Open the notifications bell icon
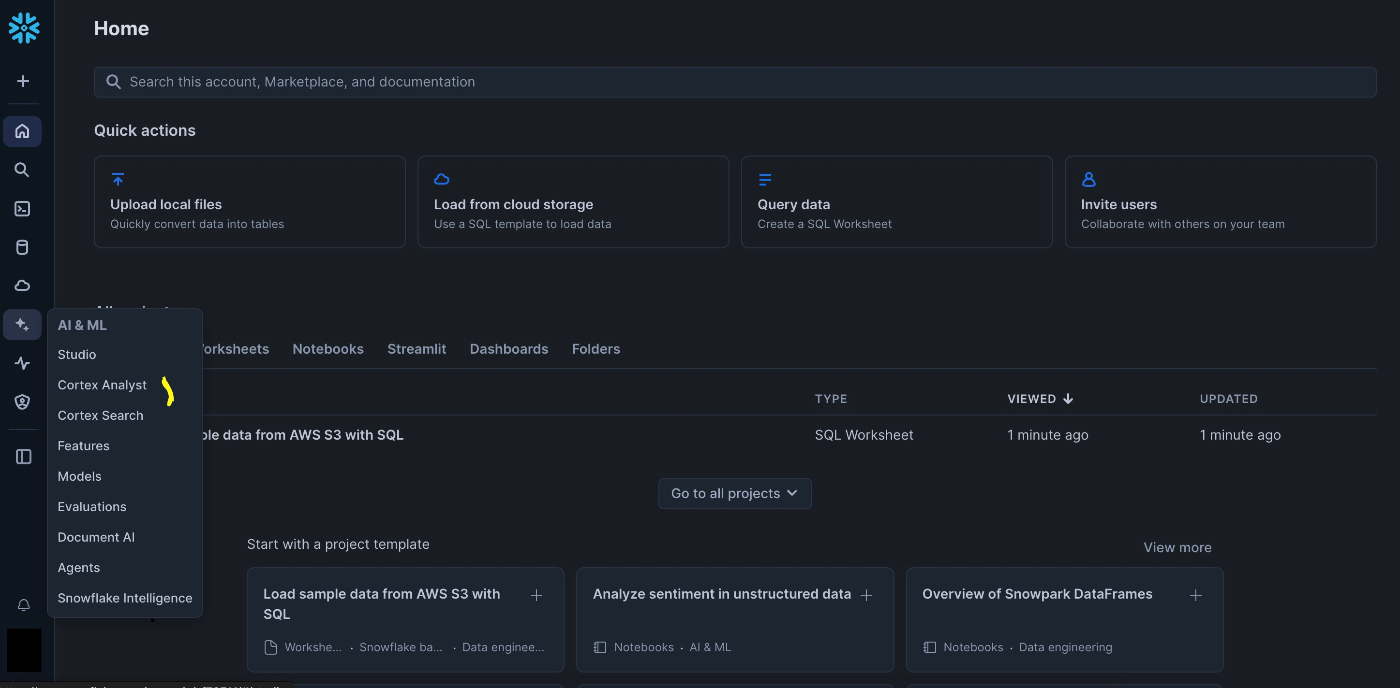 [23, 606]
